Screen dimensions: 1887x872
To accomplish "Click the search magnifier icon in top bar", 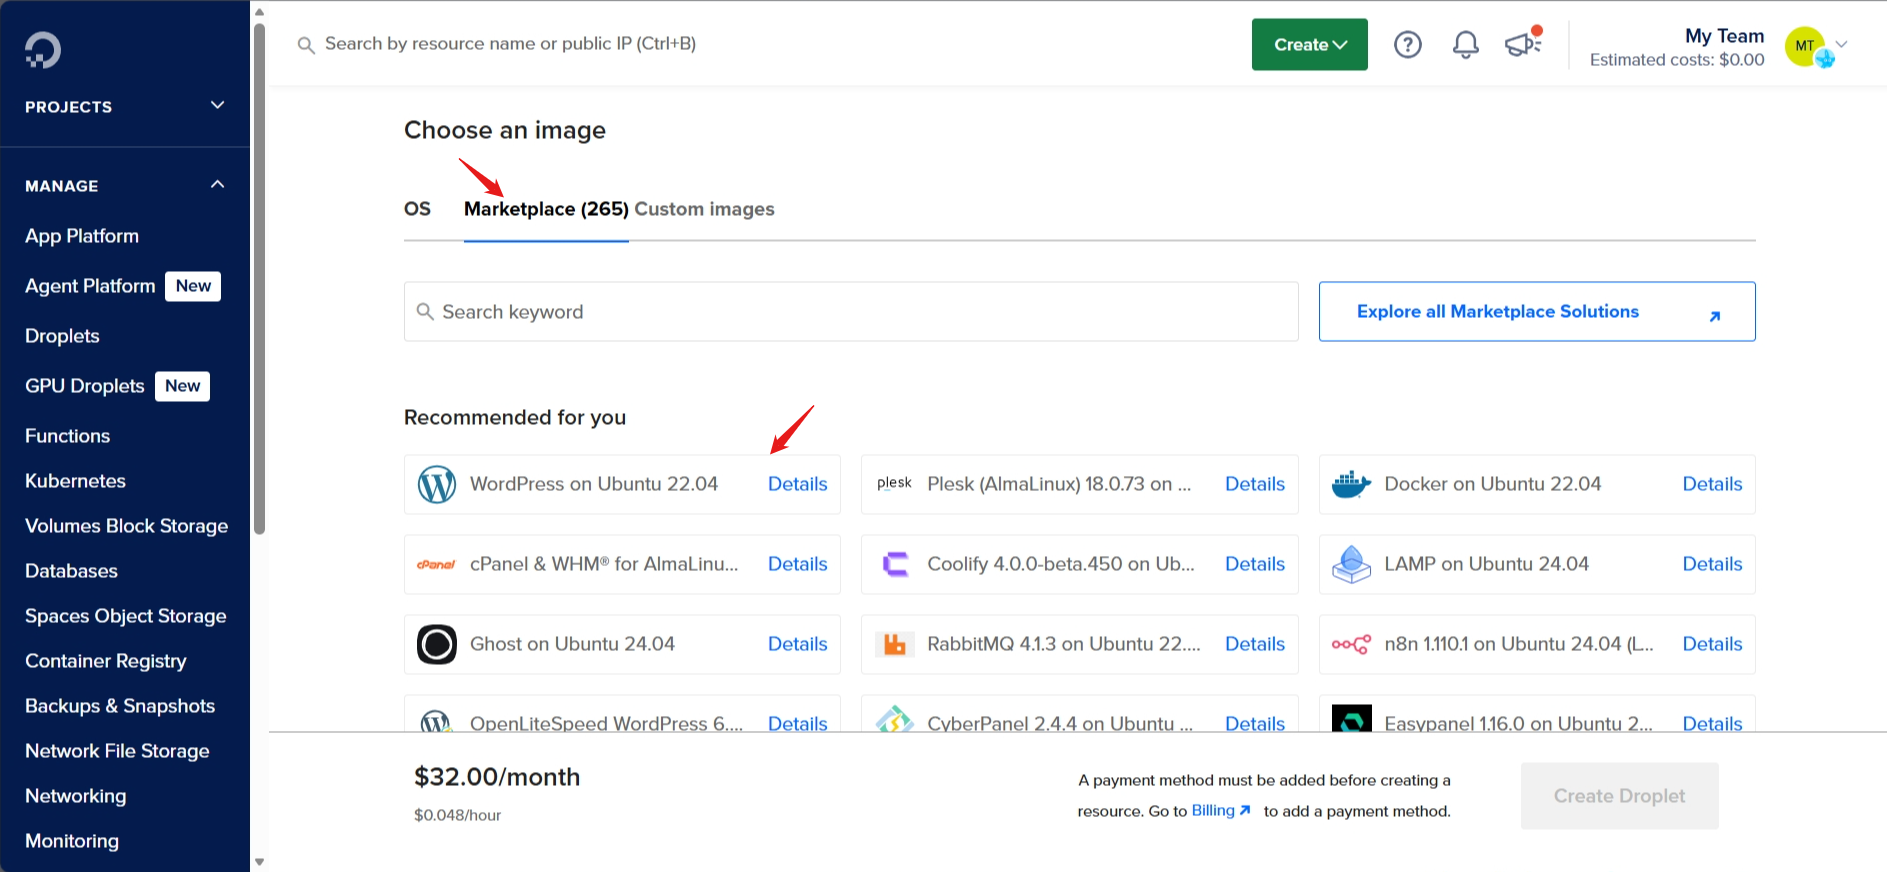I will pos(306,45).
